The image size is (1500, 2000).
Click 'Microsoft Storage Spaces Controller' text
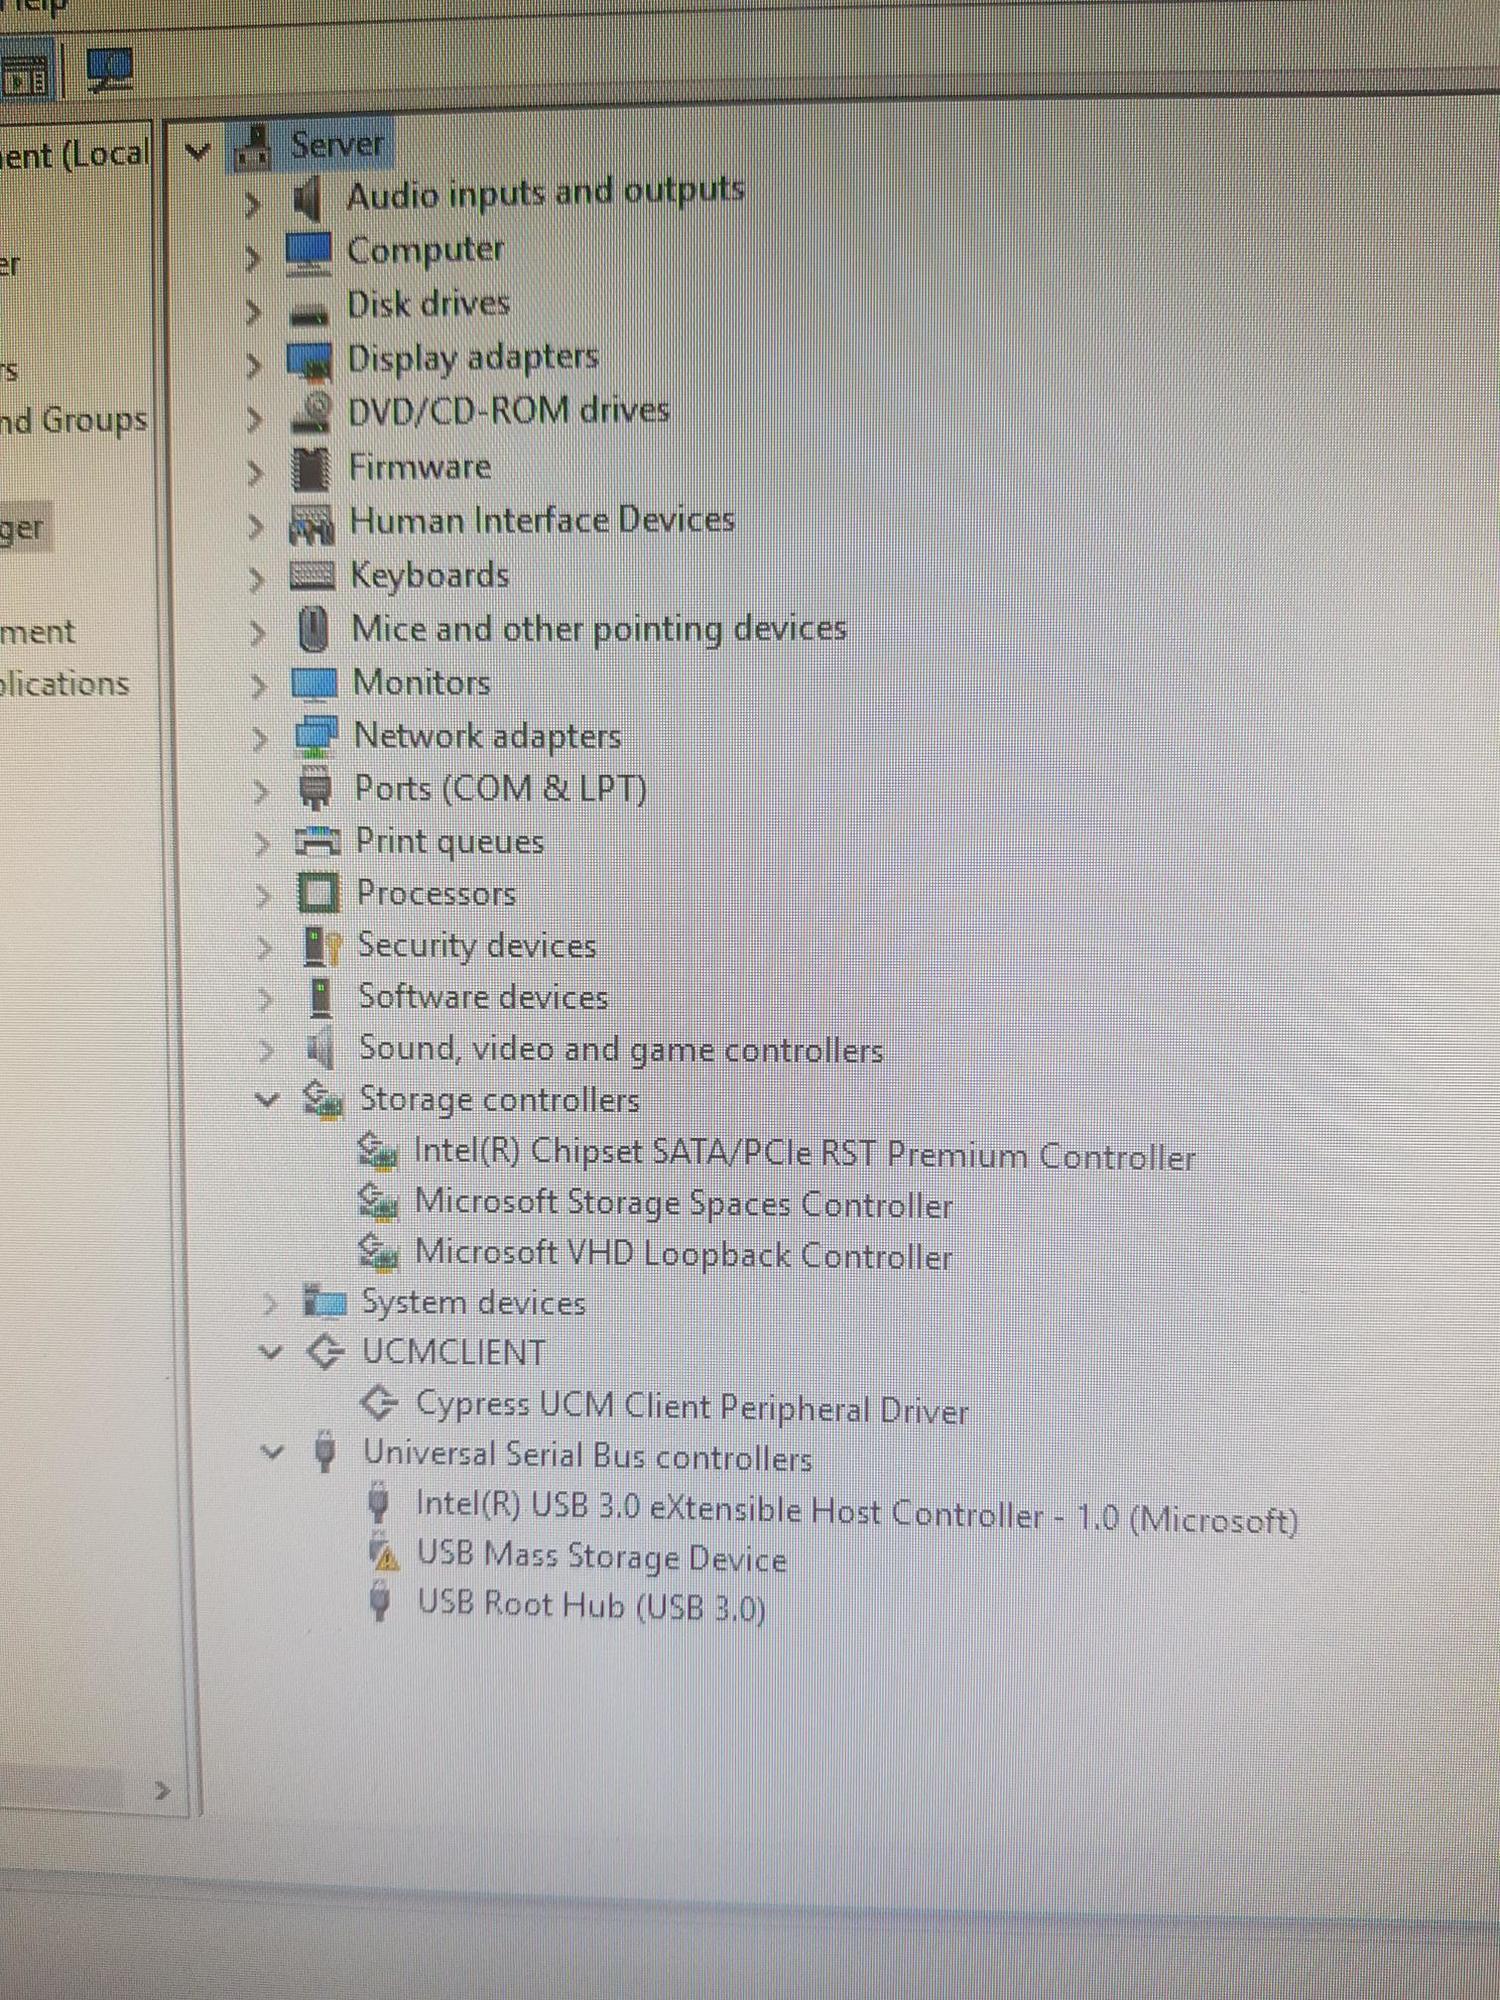click(x=684, y=1204)
